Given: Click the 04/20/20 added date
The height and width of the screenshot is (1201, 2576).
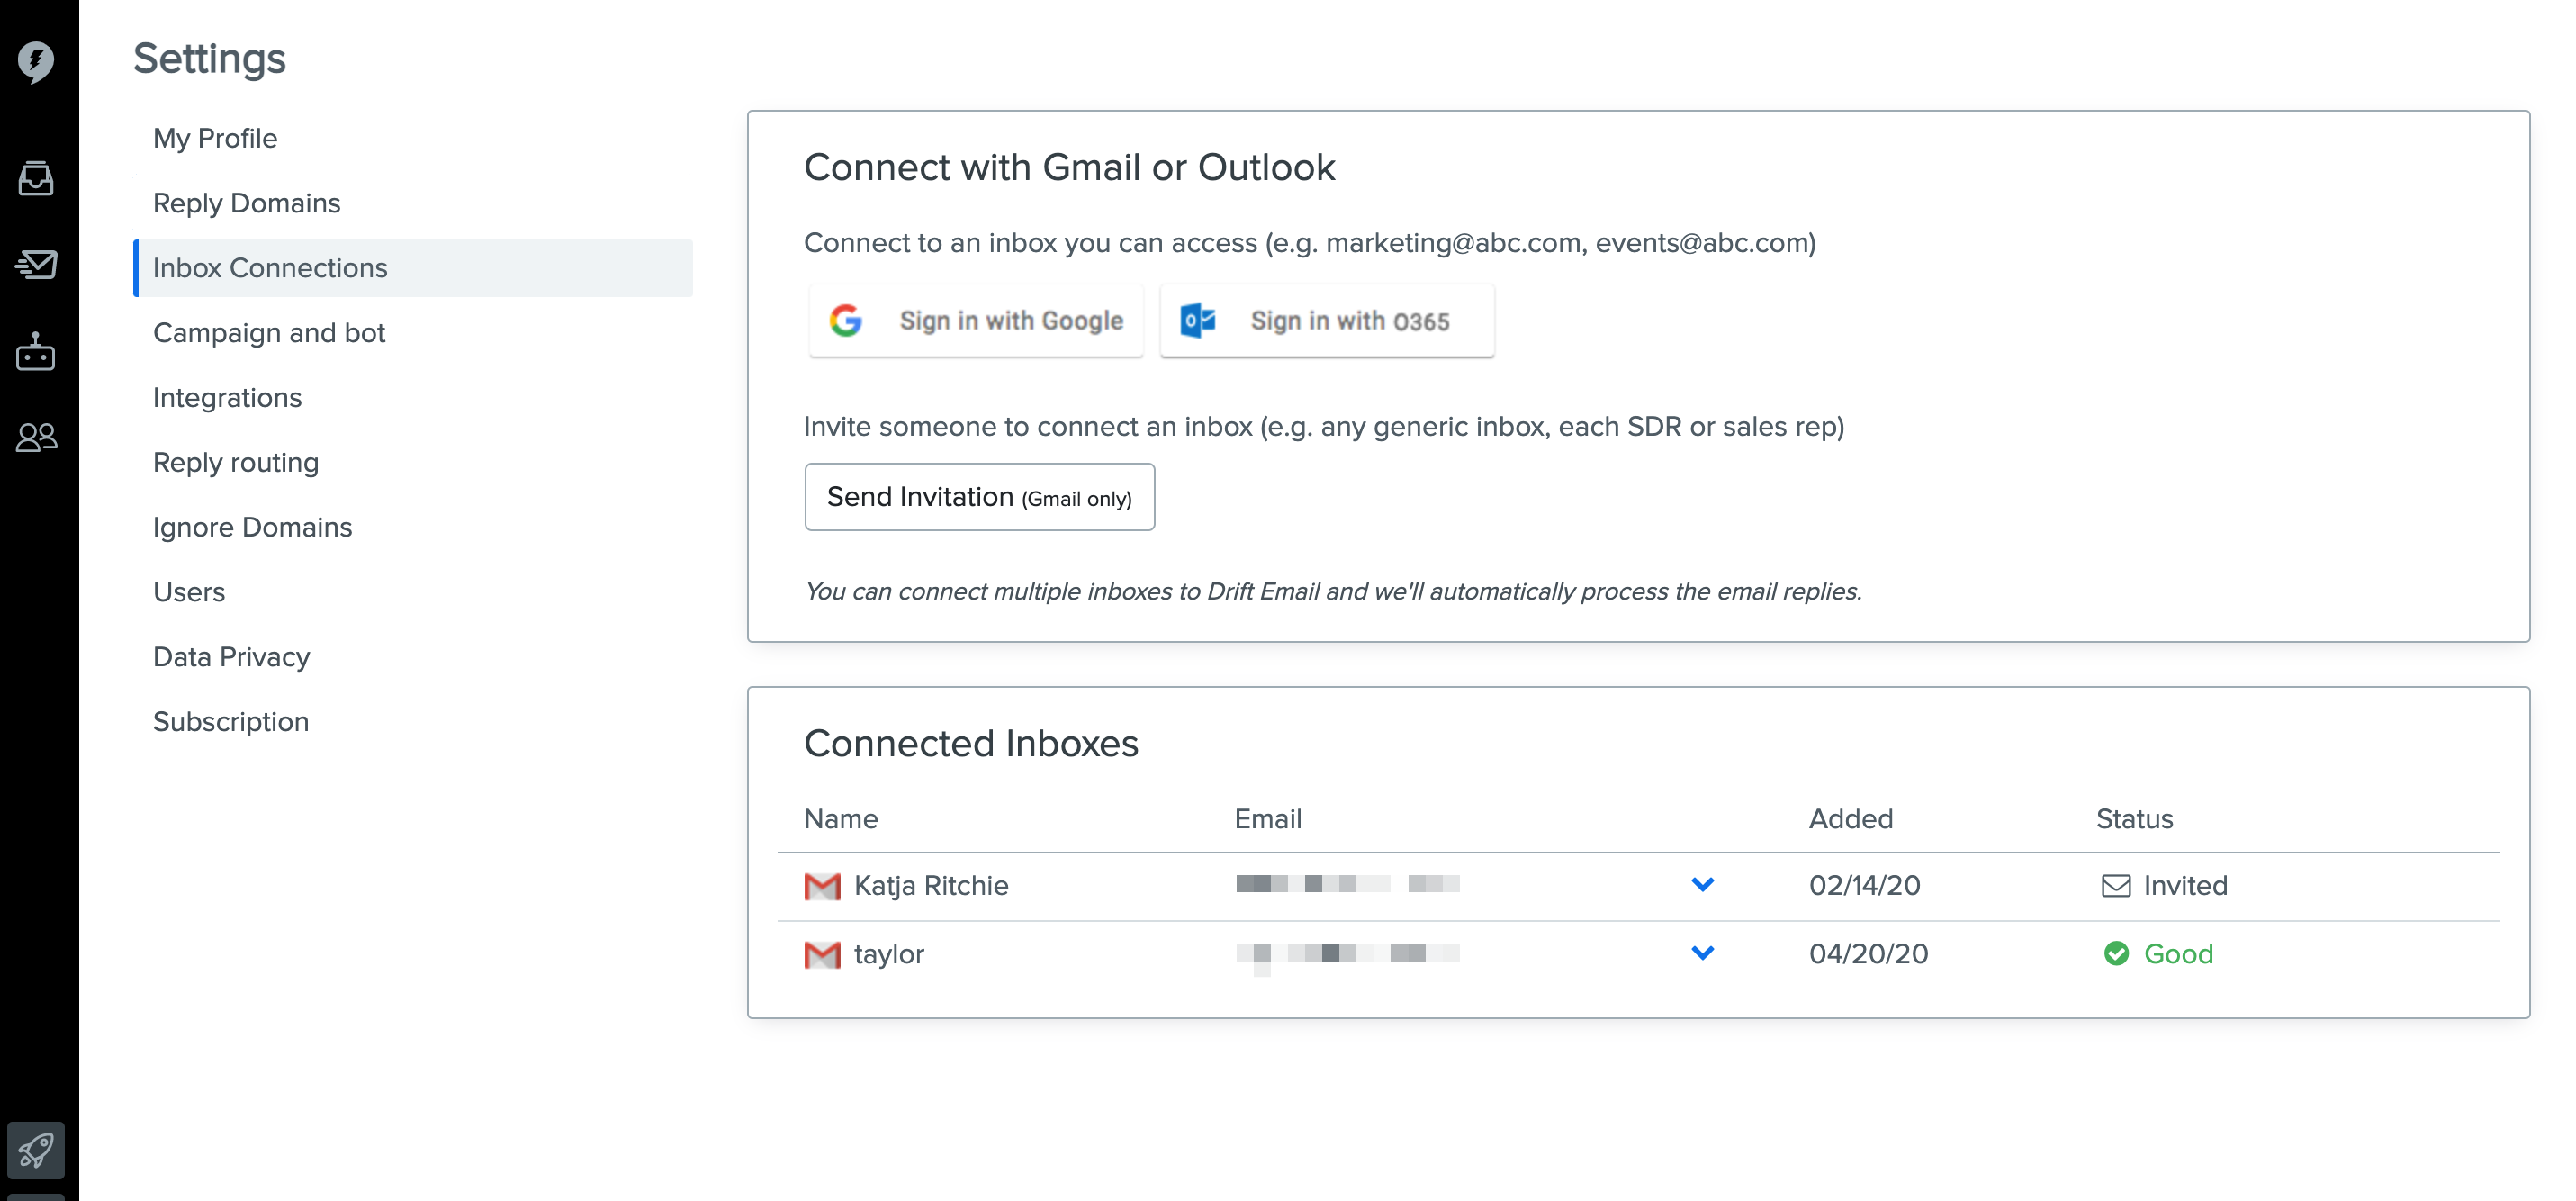Looking at the screenshot, I should [x=1869, y=954].
